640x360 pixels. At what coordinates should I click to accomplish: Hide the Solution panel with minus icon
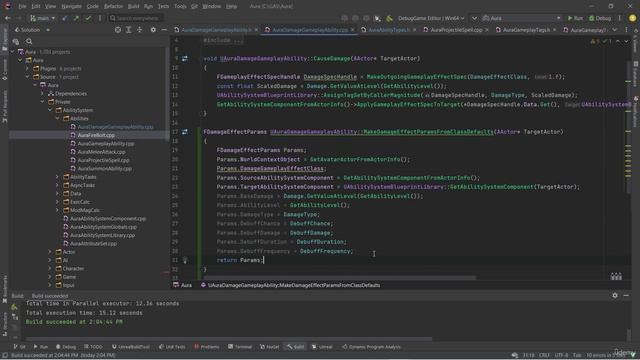164,30
